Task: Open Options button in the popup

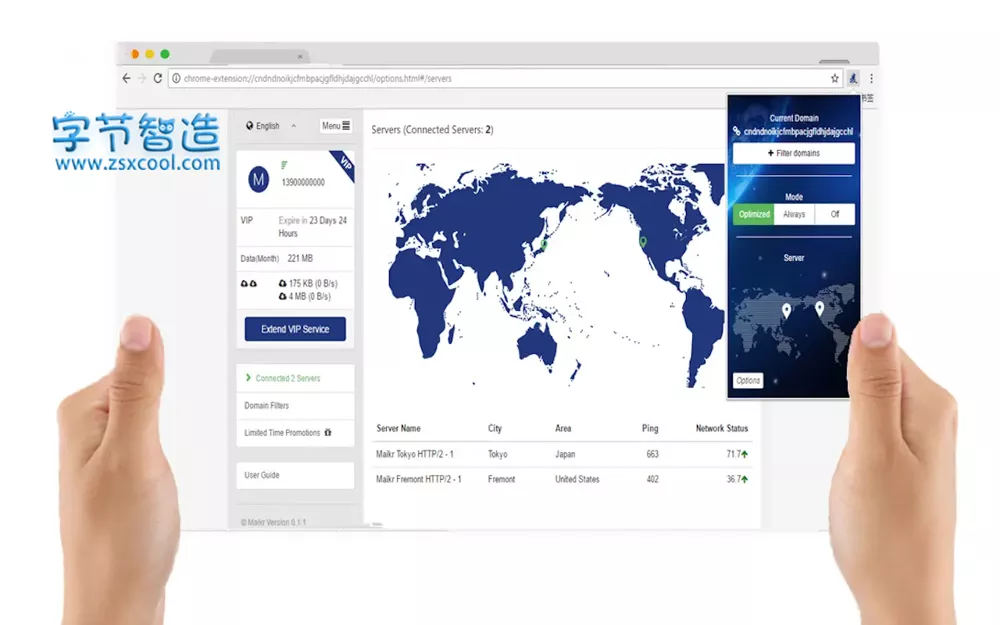Action: [x=748, y=381]
